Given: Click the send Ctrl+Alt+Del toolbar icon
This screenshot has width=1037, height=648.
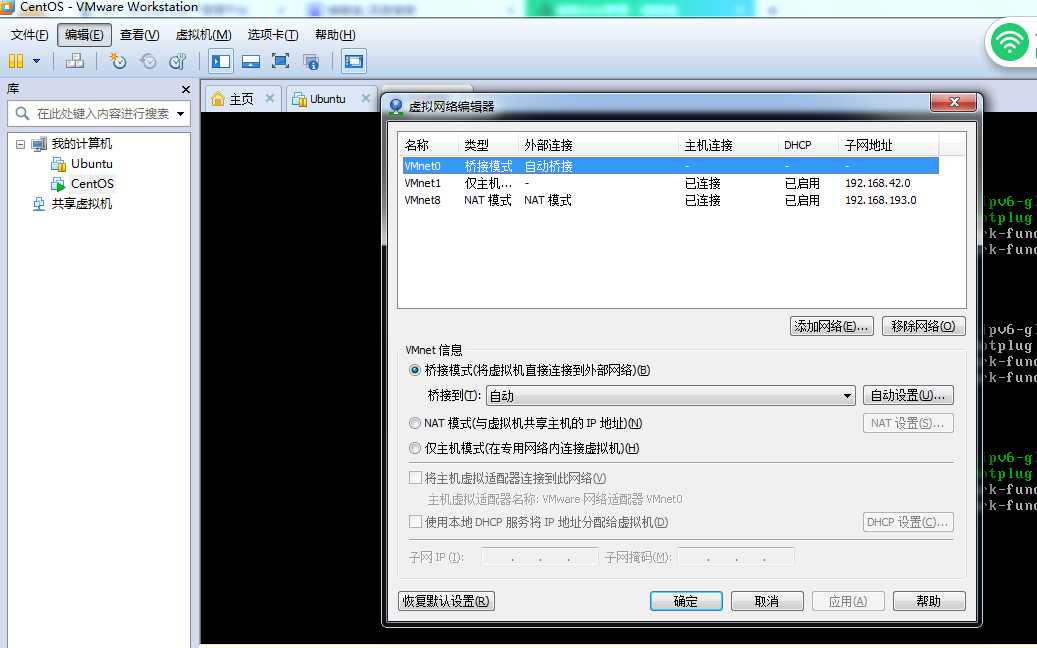Looking at the screenshot, I should (x=75, y=61).
